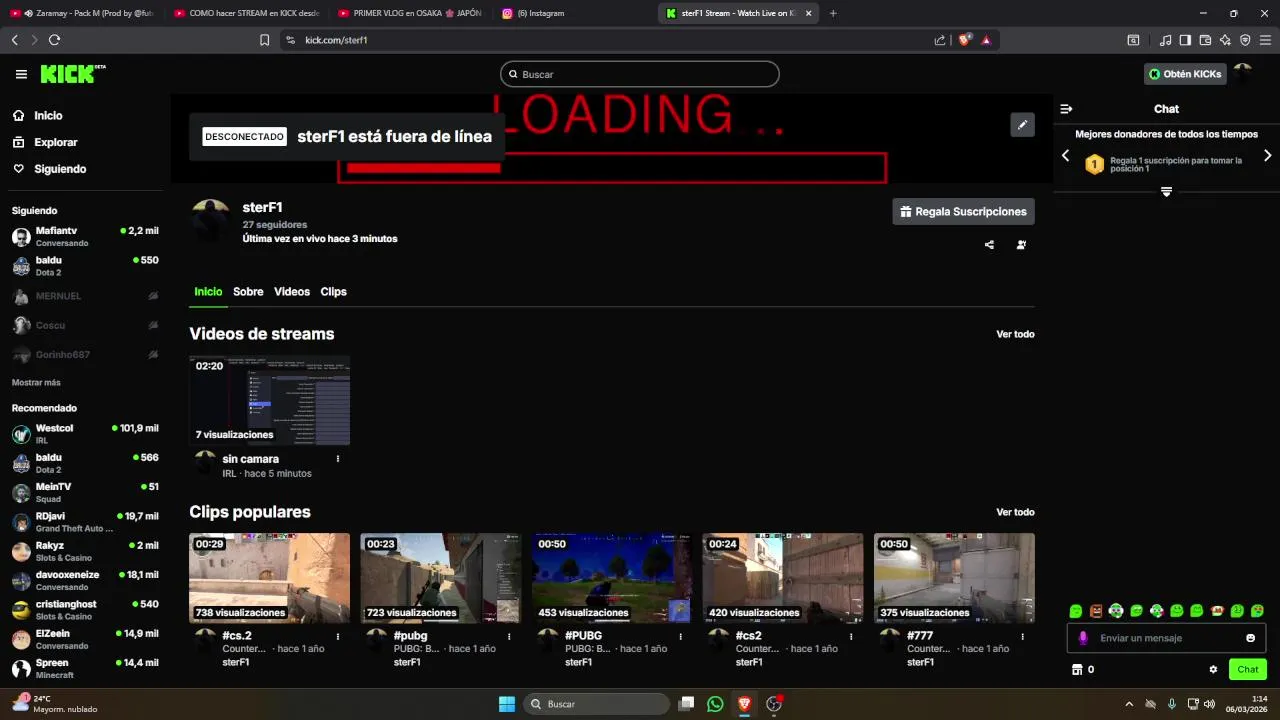
Task: Play the #777 clip thumbnail
Action: [954, 578]
